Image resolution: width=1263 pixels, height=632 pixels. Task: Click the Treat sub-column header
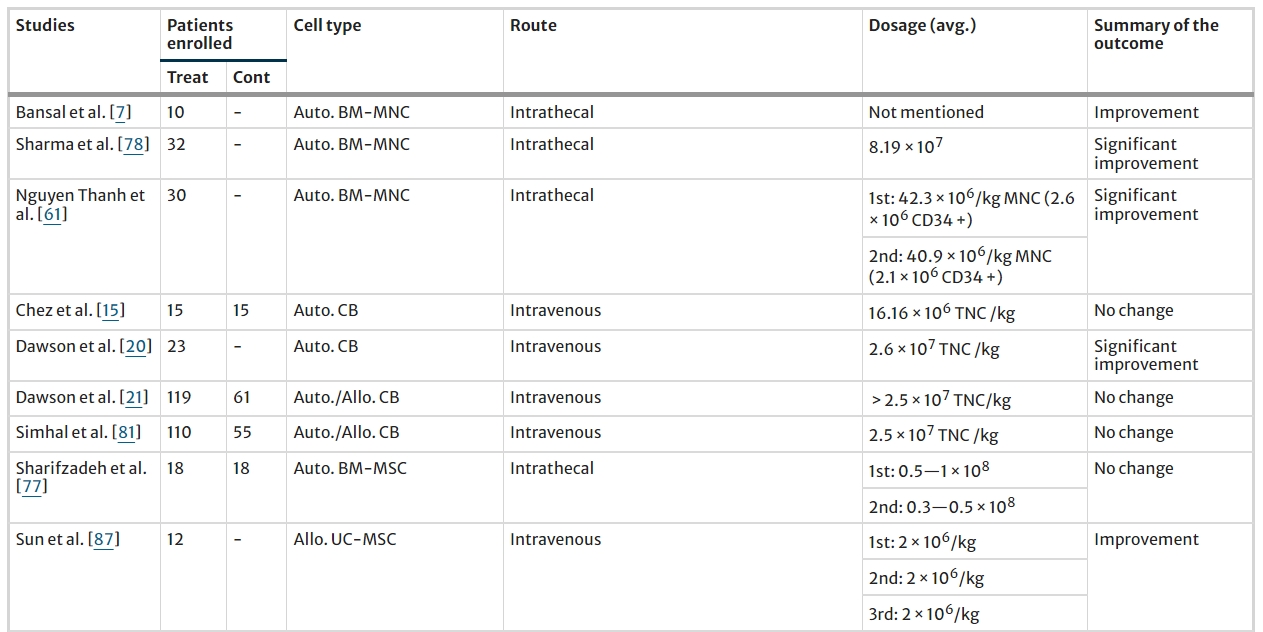coord(188,77)
